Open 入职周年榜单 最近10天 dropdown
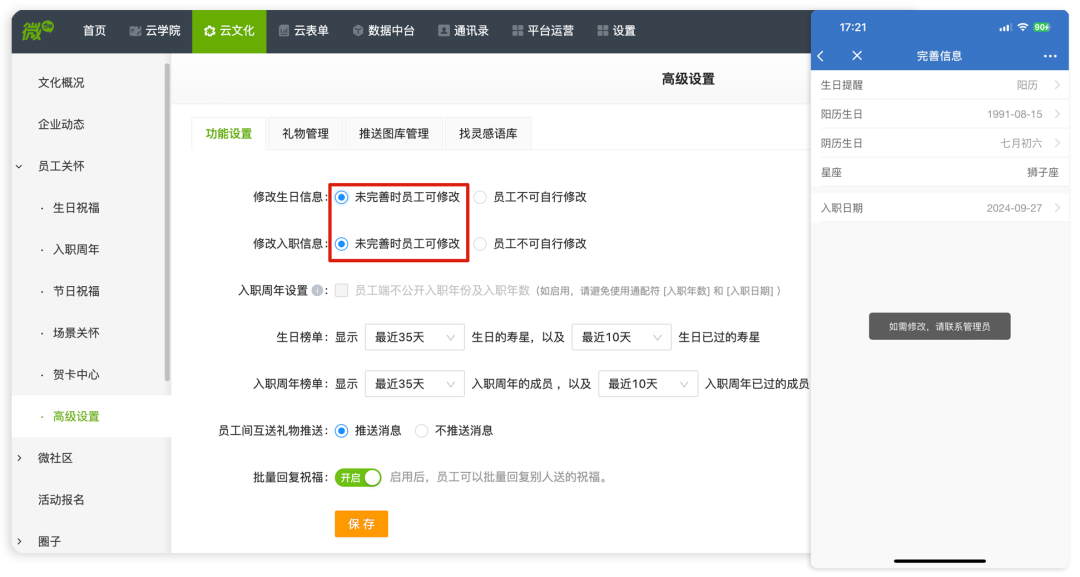This screenshot has width=1080, height=577. (x=648, y=384)
